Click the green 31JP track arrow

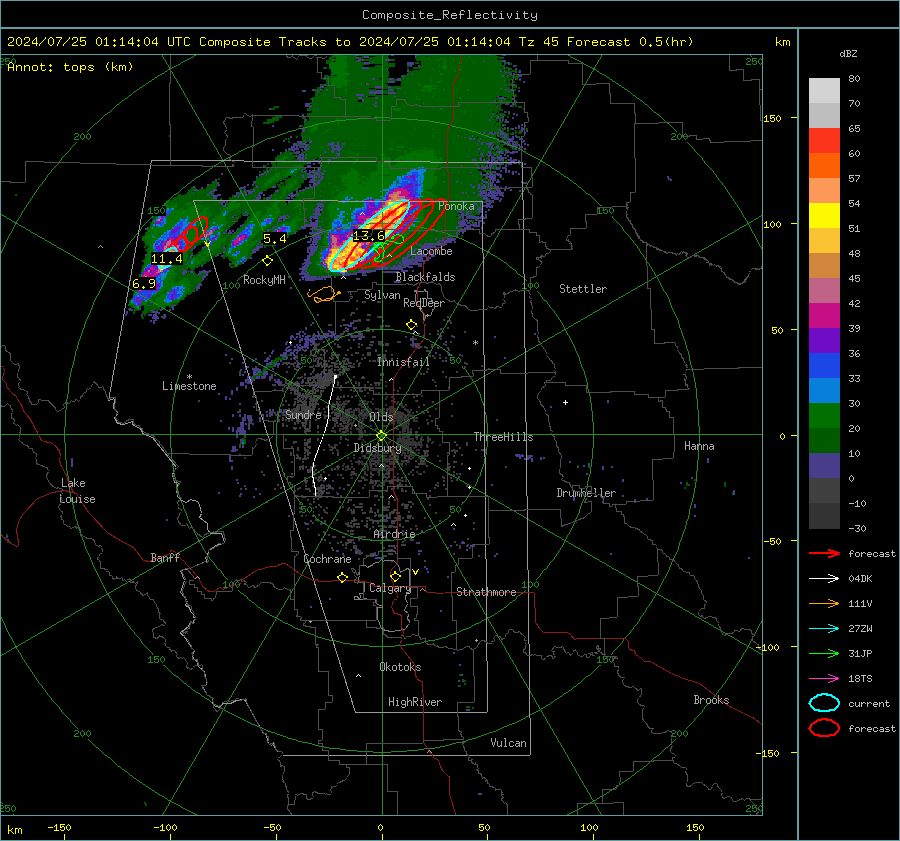point(824,653)
